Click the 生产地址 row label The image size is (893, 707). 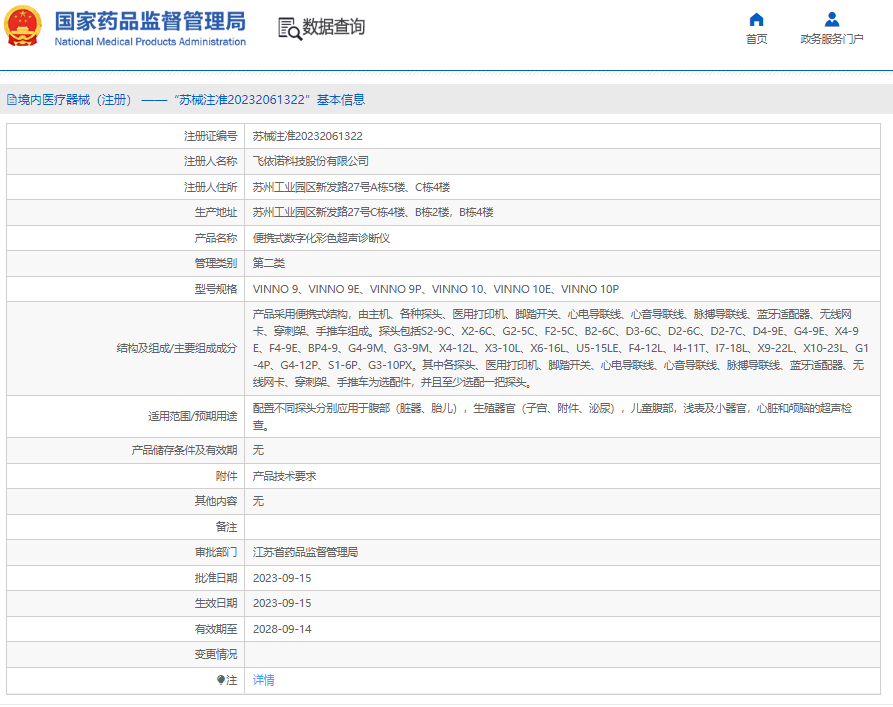[216, 212]
